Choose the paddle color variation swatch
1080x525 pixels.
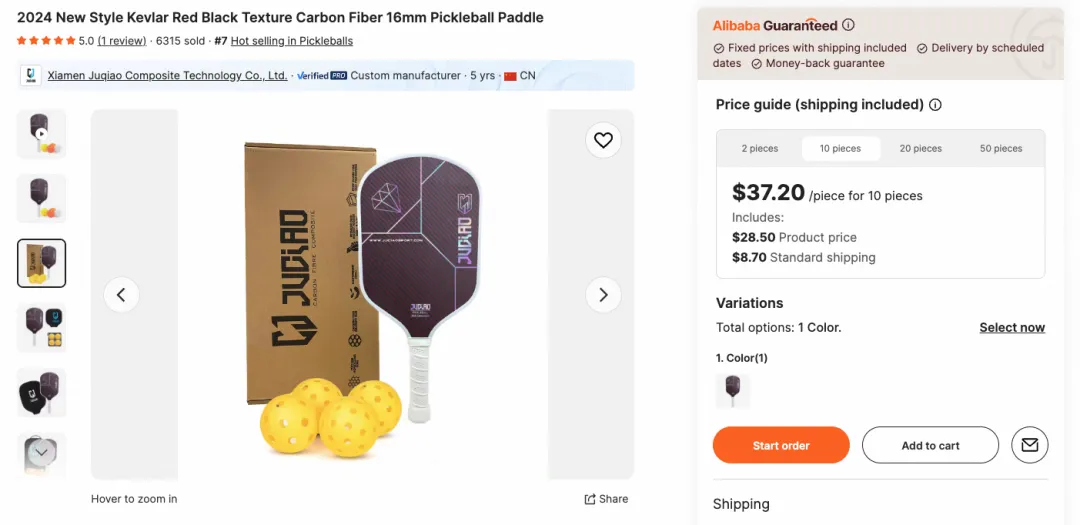(733, 391)
